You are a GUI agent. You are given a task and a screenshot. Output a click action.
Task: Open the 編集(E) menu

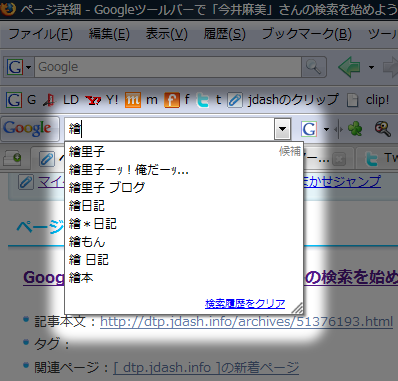coord(109,34)
